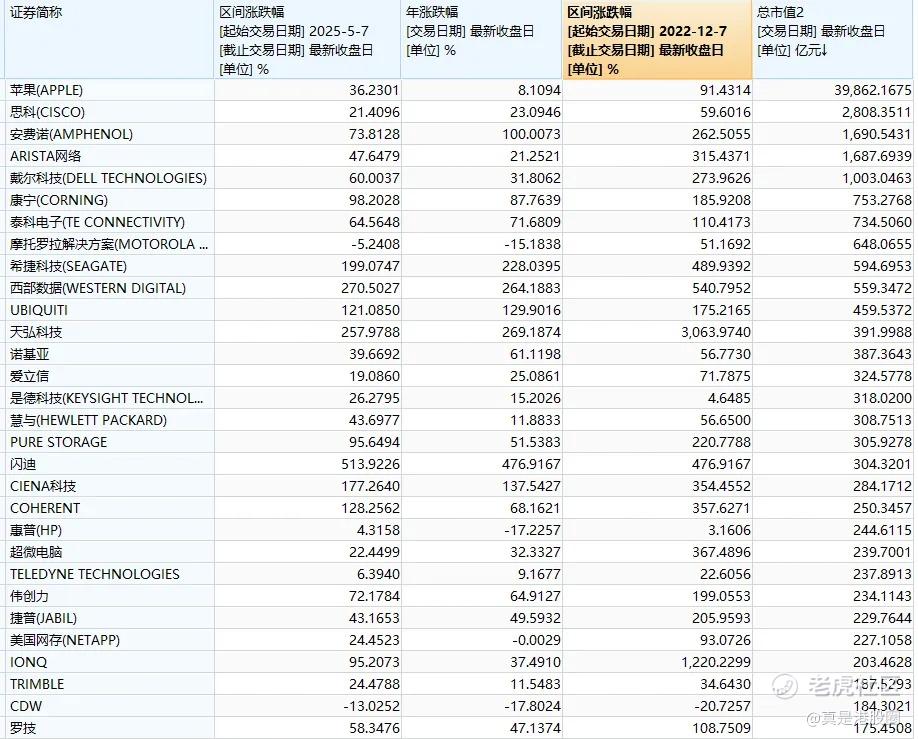This screenshot has width=918, height=739.
Task: Select 美国网存(NETAPP) row name
Action: (65, 640)
